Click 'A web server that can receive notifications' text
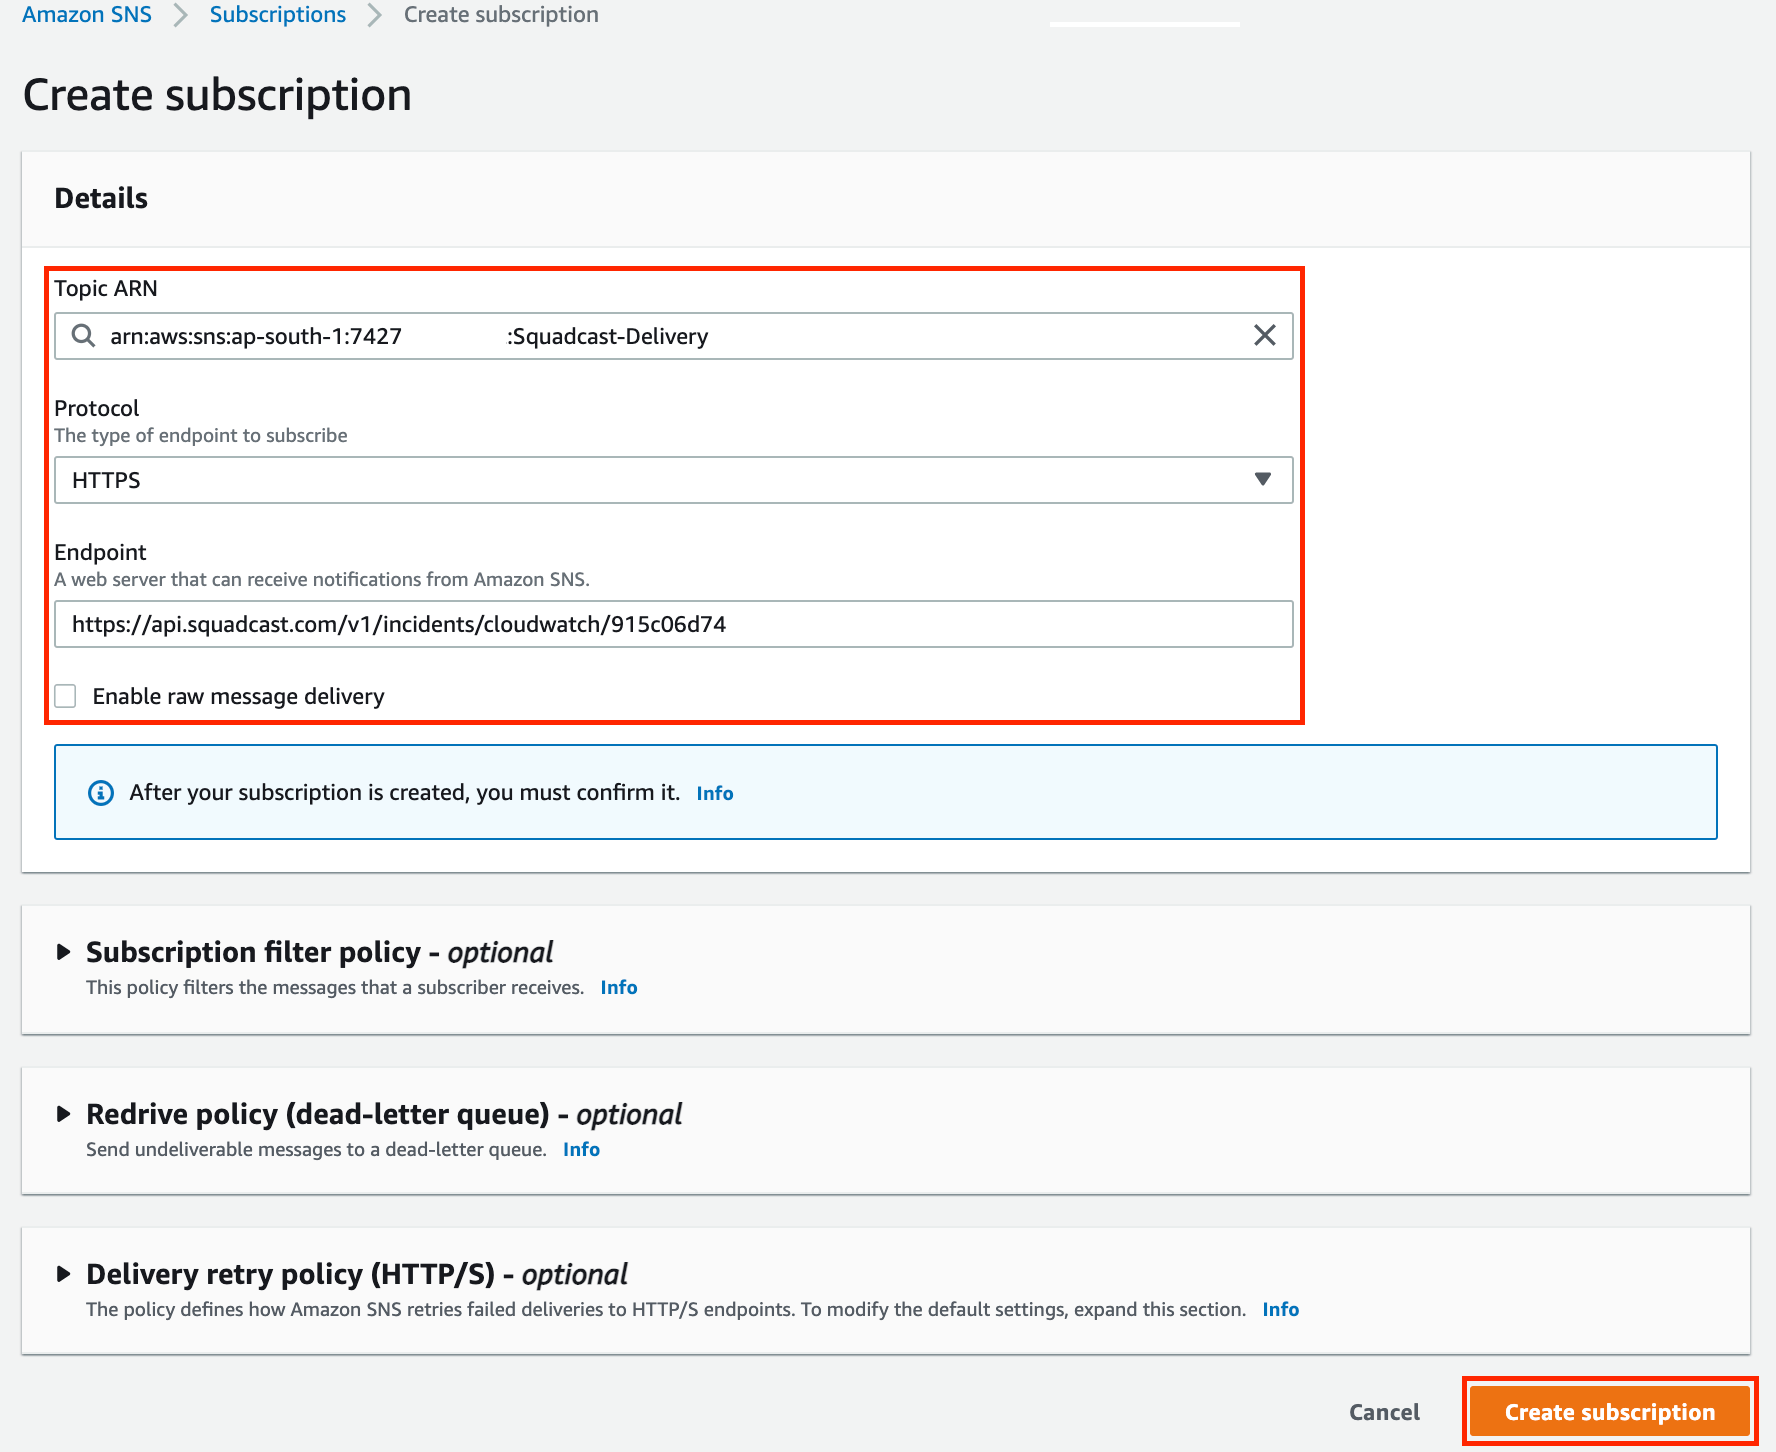 [x=322, y=579]
